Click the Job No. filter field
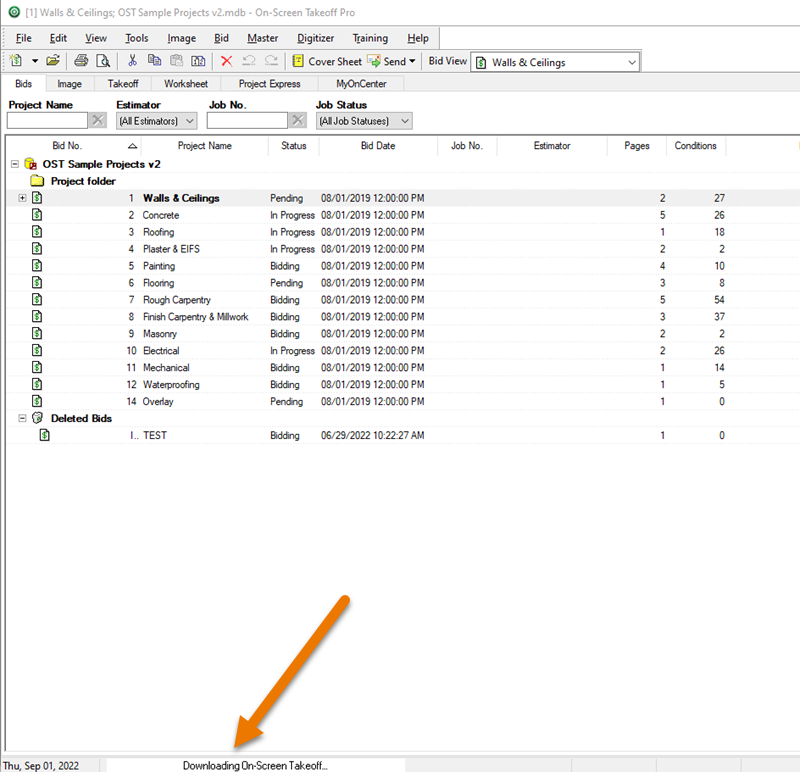This screenshot has height=772, width=800. (247, 121)
